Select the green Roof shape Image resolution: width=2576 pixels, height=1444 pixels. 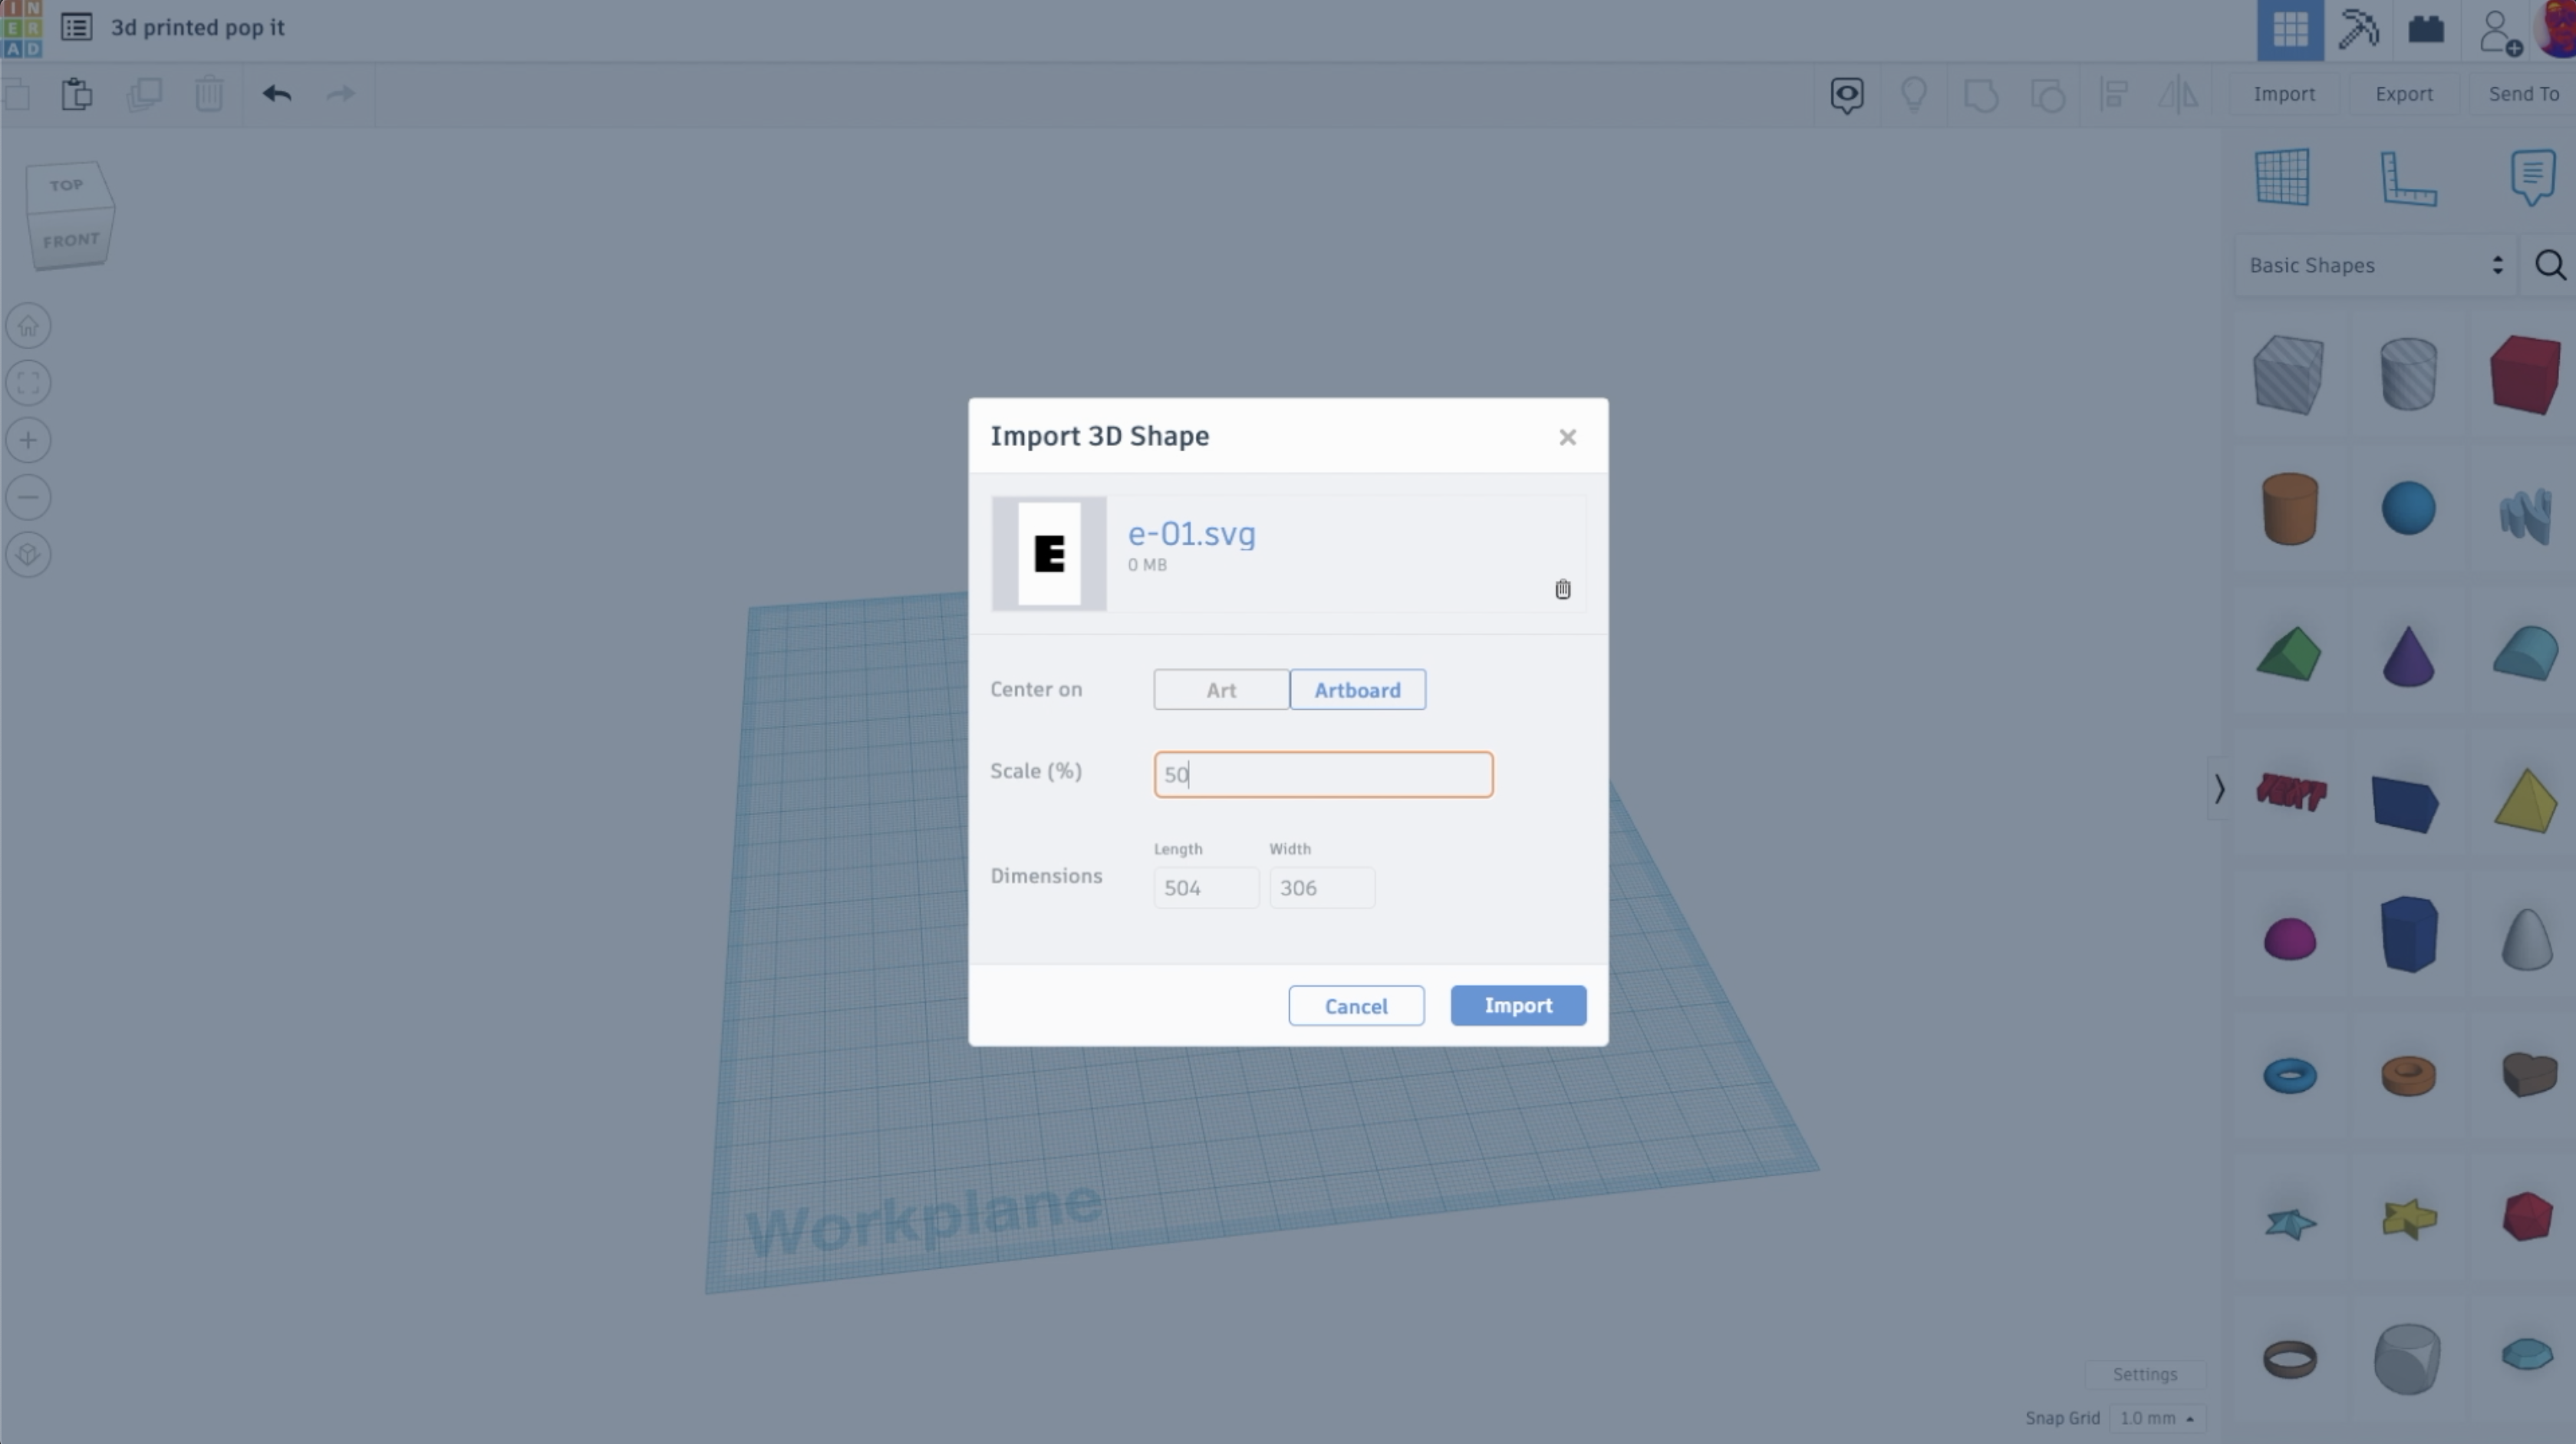pyautogui.click(x=2289, y=654)
